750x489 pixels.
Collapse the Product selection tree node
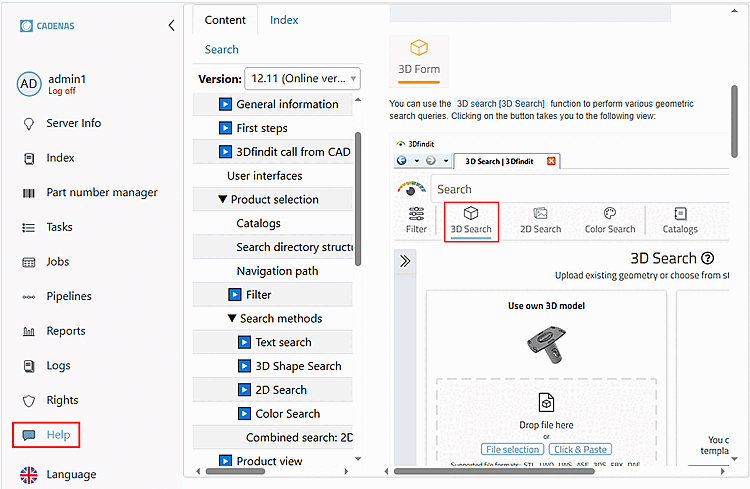point(223,200)
